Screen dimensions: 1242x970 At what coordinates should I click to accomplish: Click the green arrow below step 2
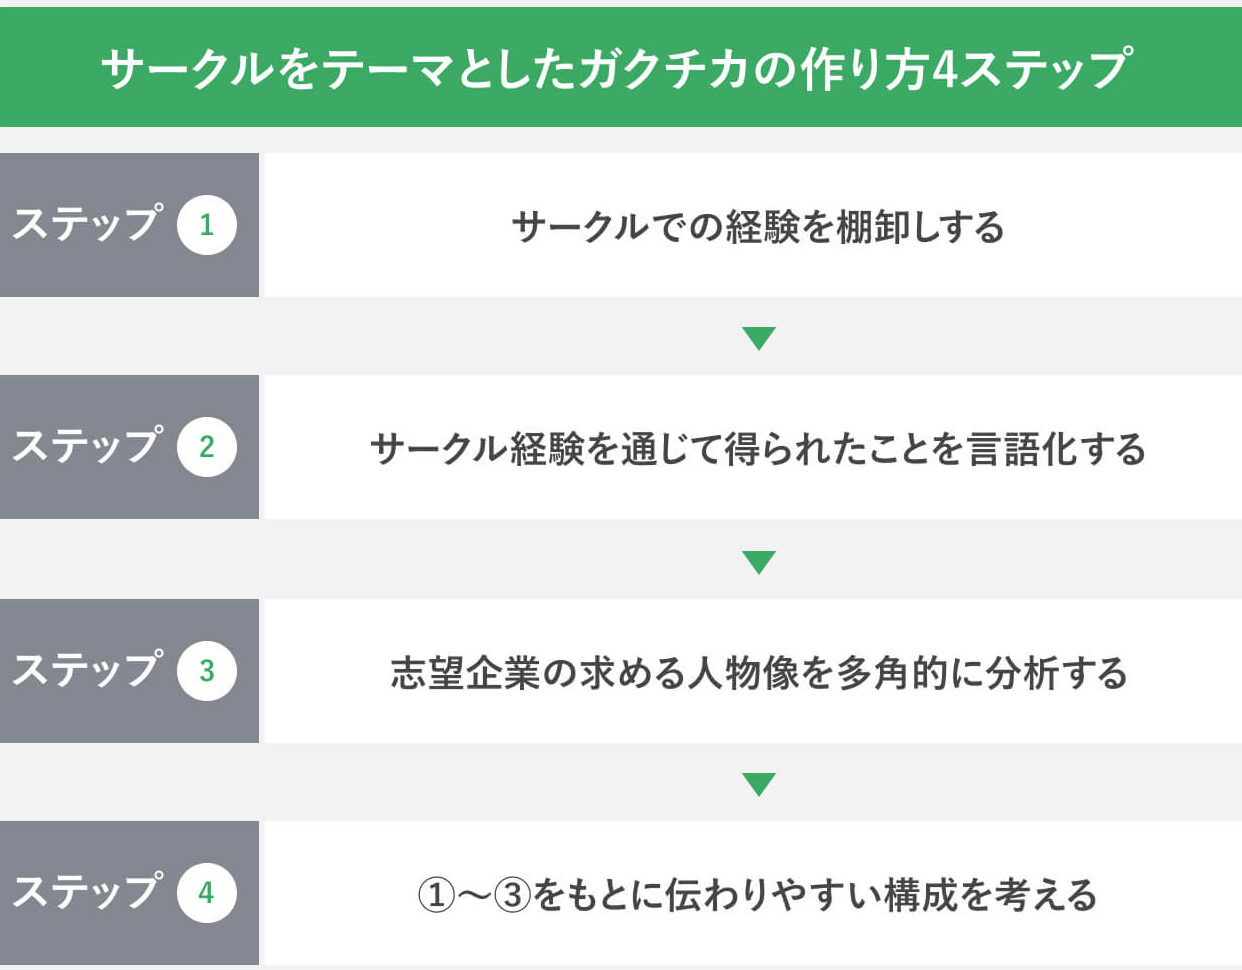[x=760, y=562]
